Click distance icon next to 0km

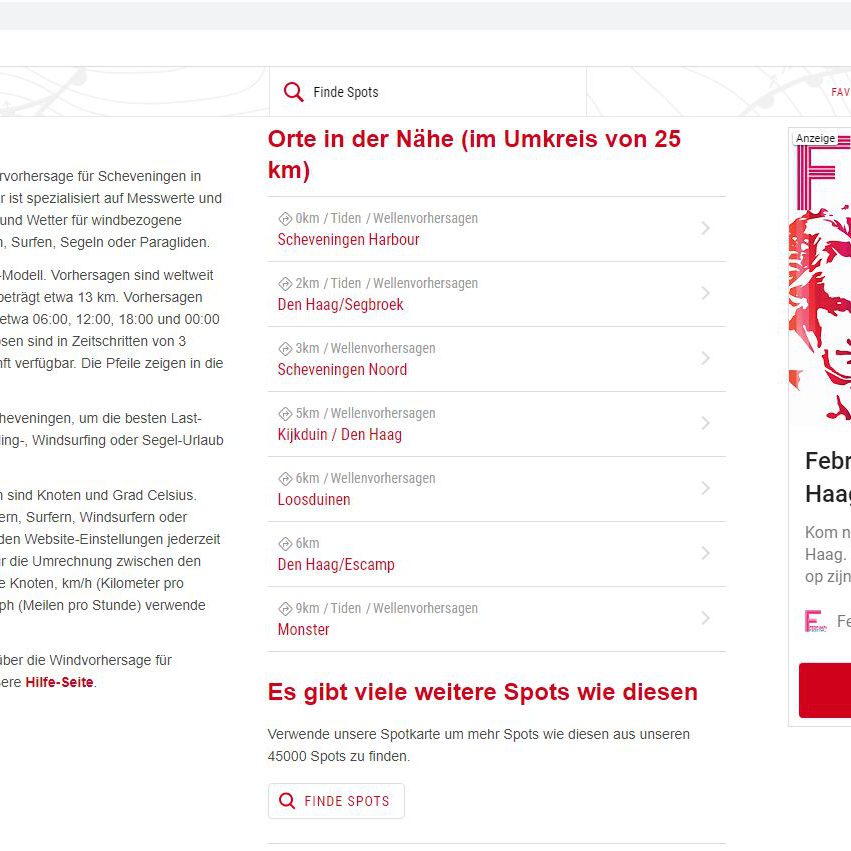click(285, 219)
